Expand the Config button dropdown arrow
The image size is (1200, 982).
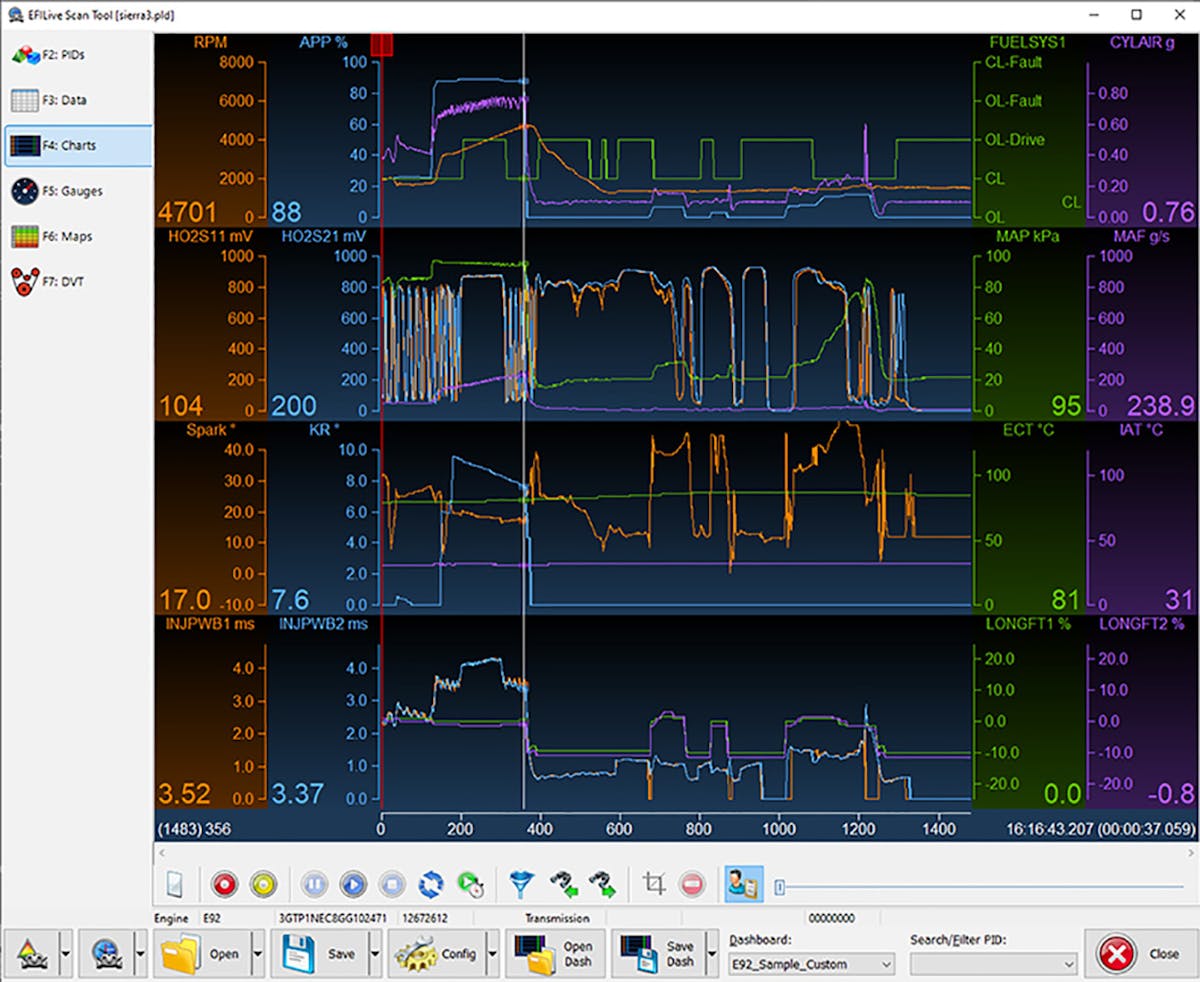point(493,954)
